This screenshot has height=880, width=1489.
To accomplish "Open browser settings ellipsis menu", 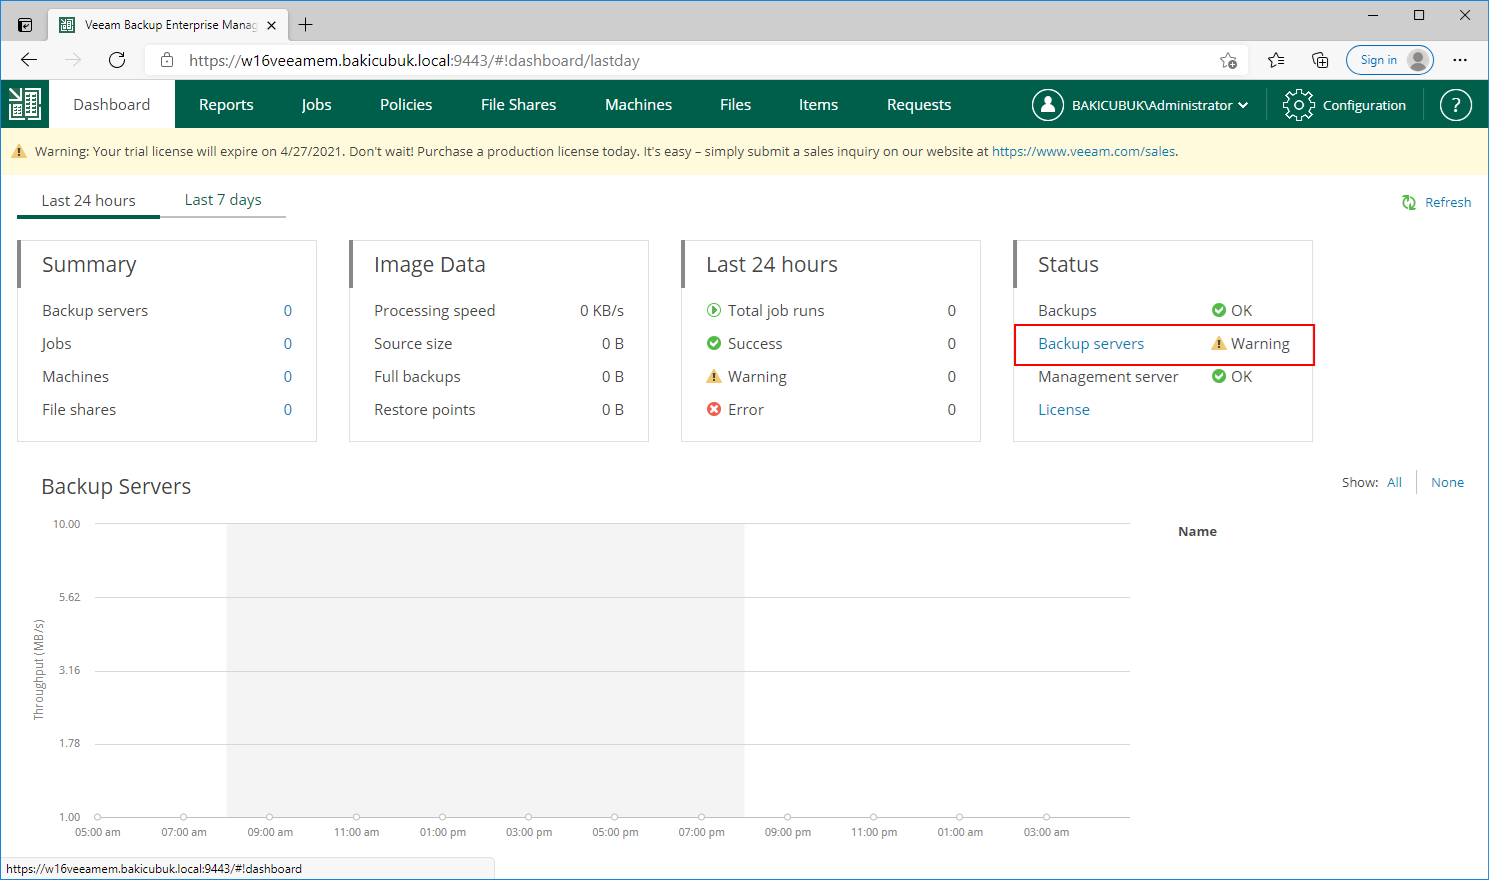I will tap(1460, 60).
